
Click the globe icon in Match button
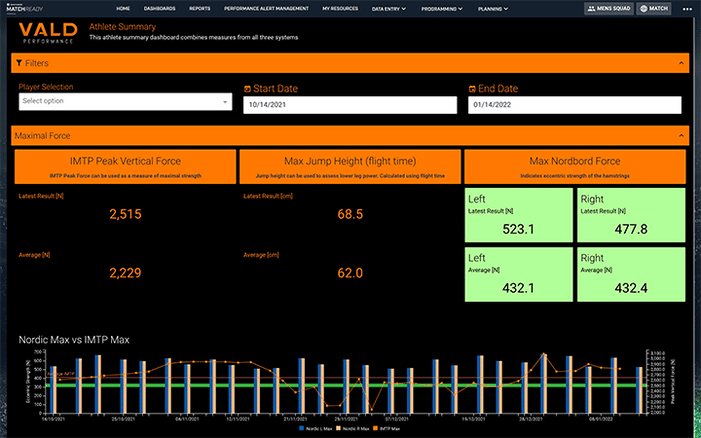(644, 8)
